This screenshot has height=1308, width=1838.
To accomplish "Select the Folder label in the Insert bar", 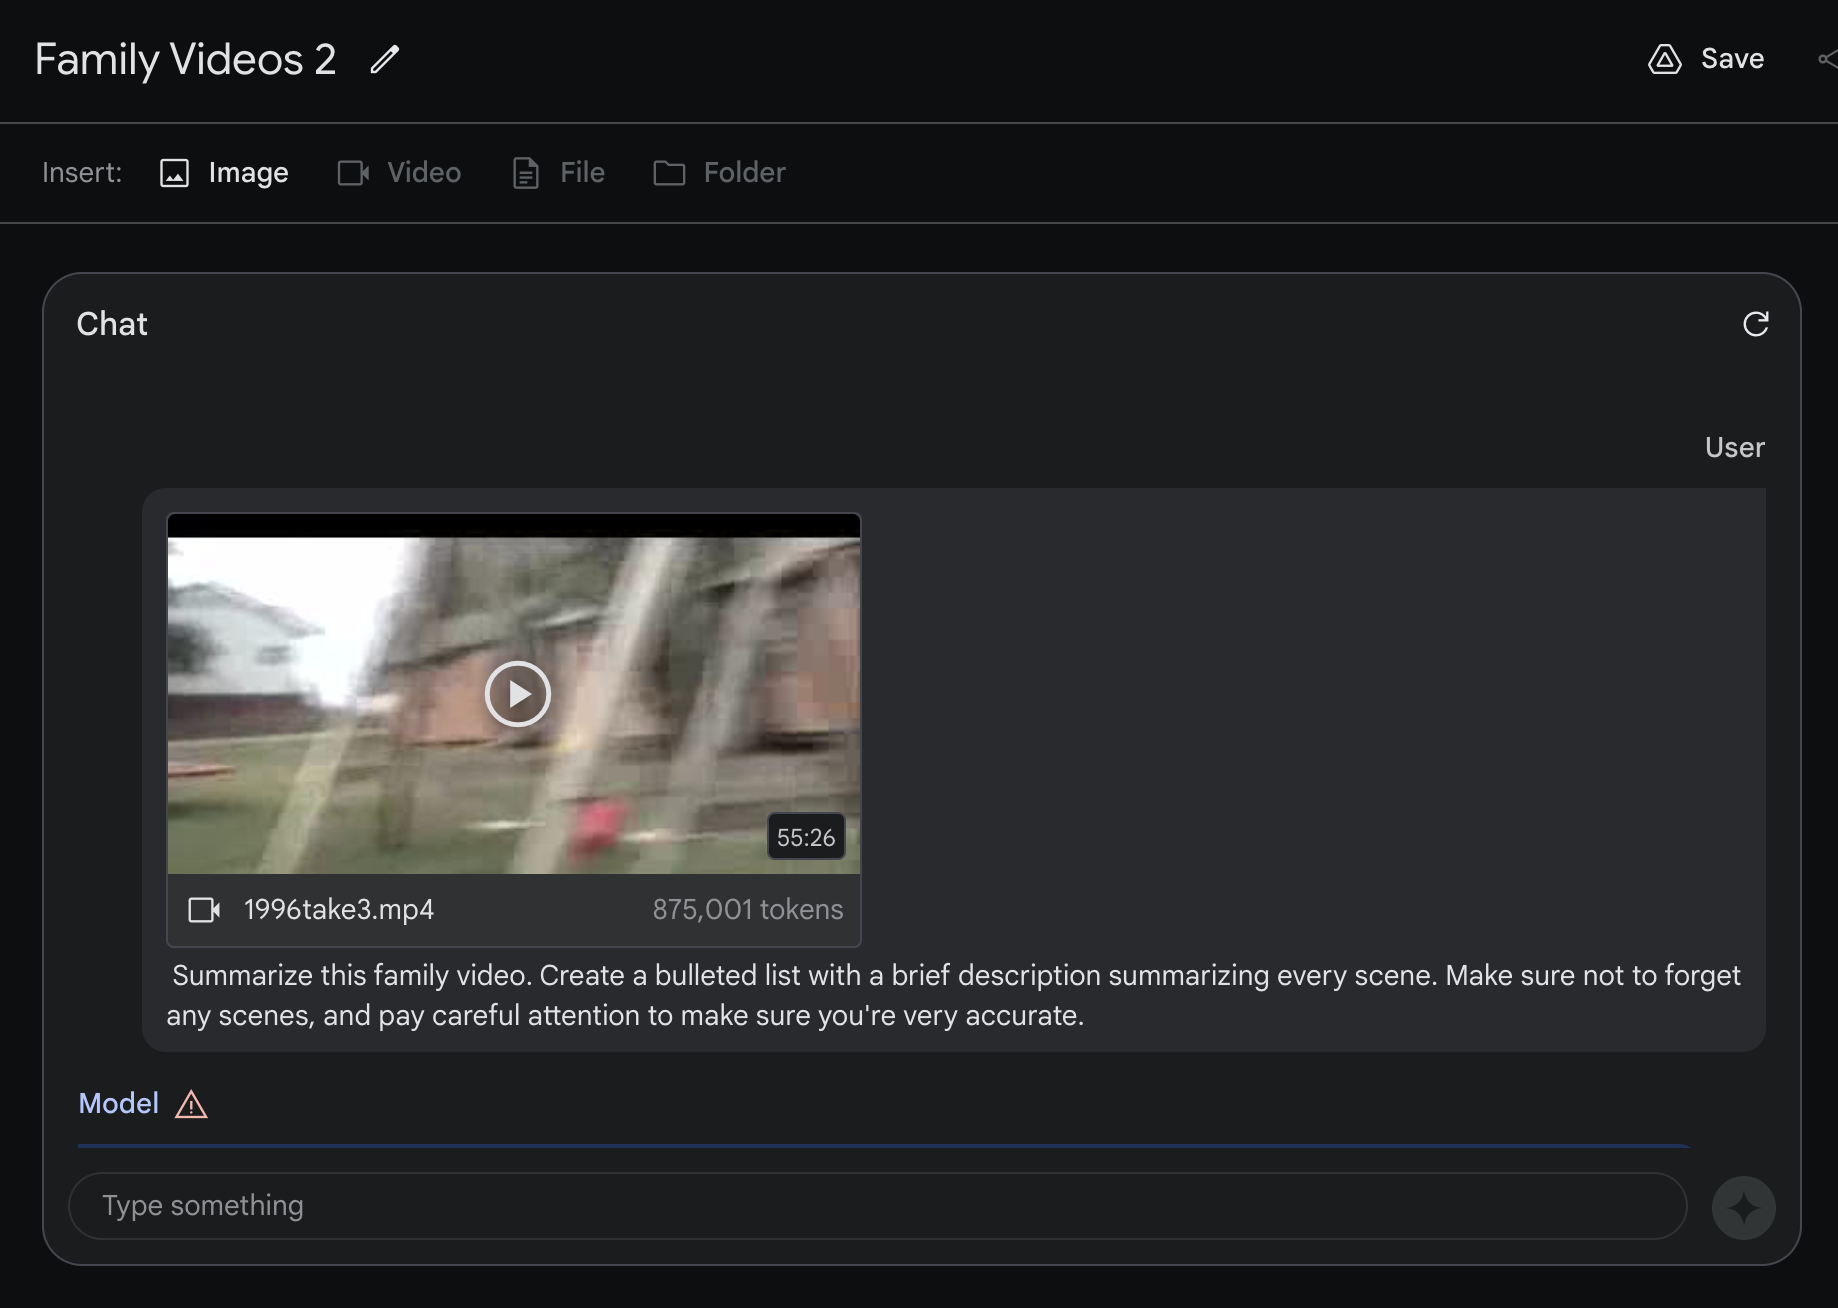I will pyautogui.click(x=744, y=173).
